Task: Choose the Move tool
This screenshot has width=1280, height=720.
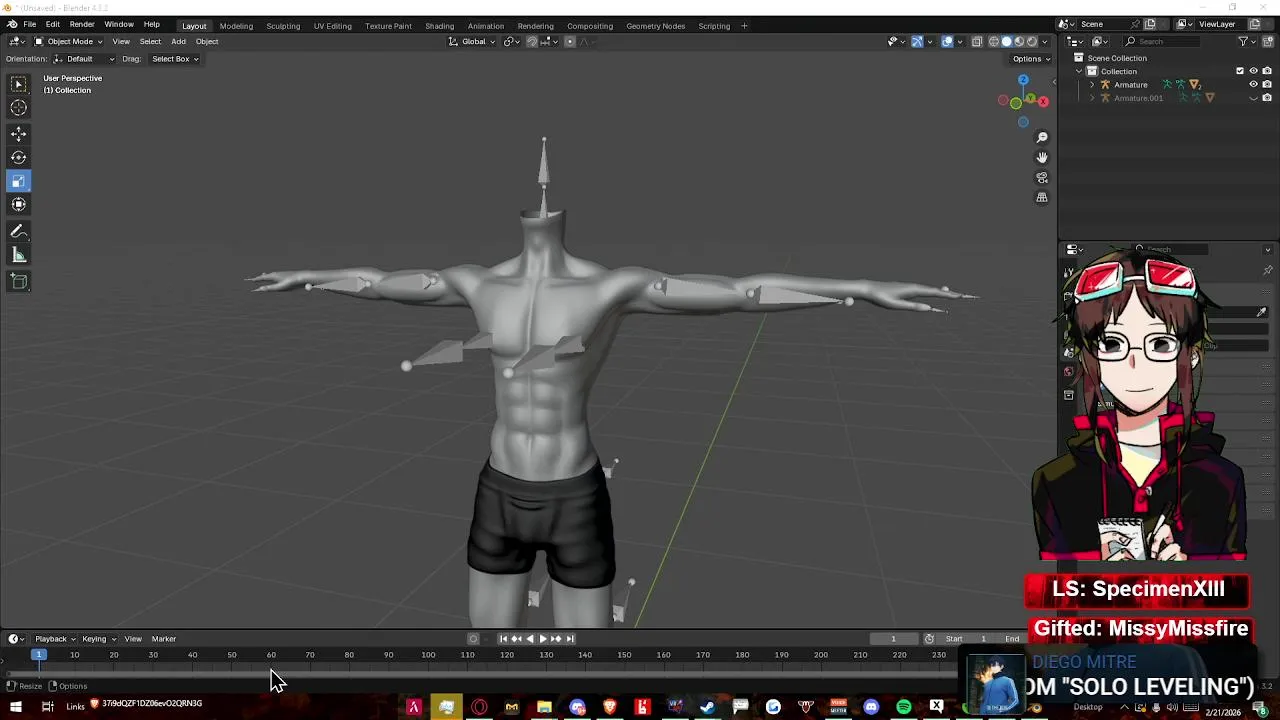Action: click(x=19, y=134)
